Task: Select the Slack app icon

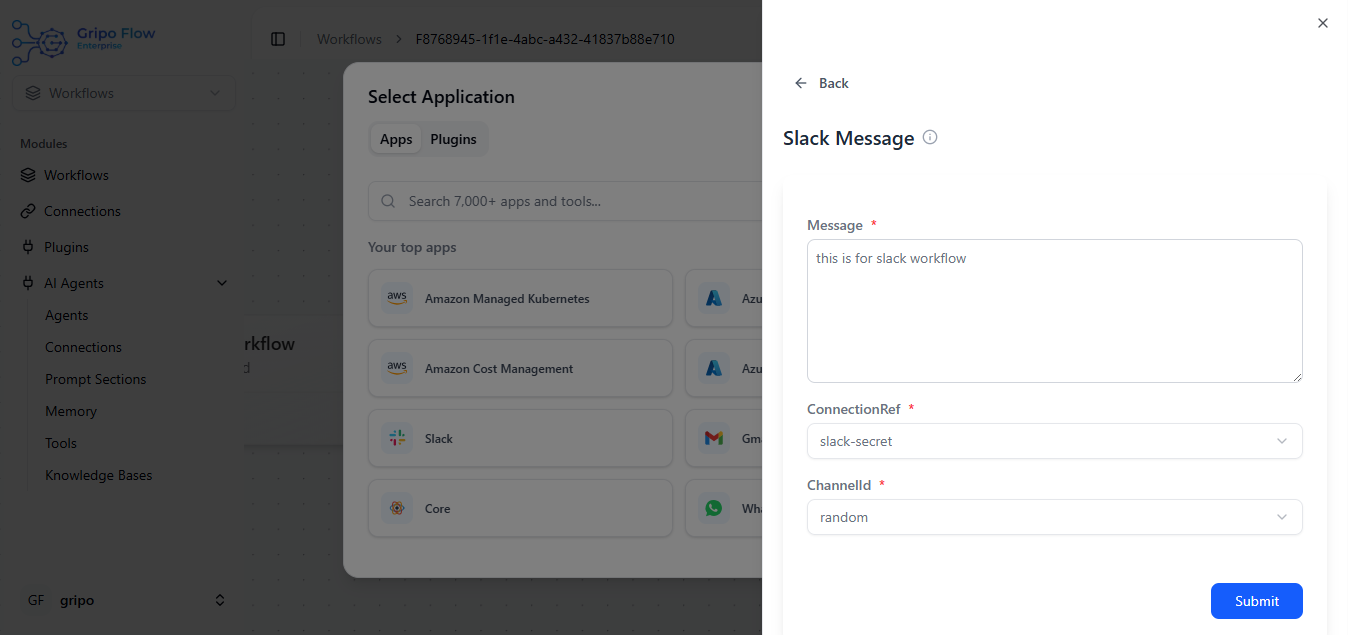Action: [397, 438]
